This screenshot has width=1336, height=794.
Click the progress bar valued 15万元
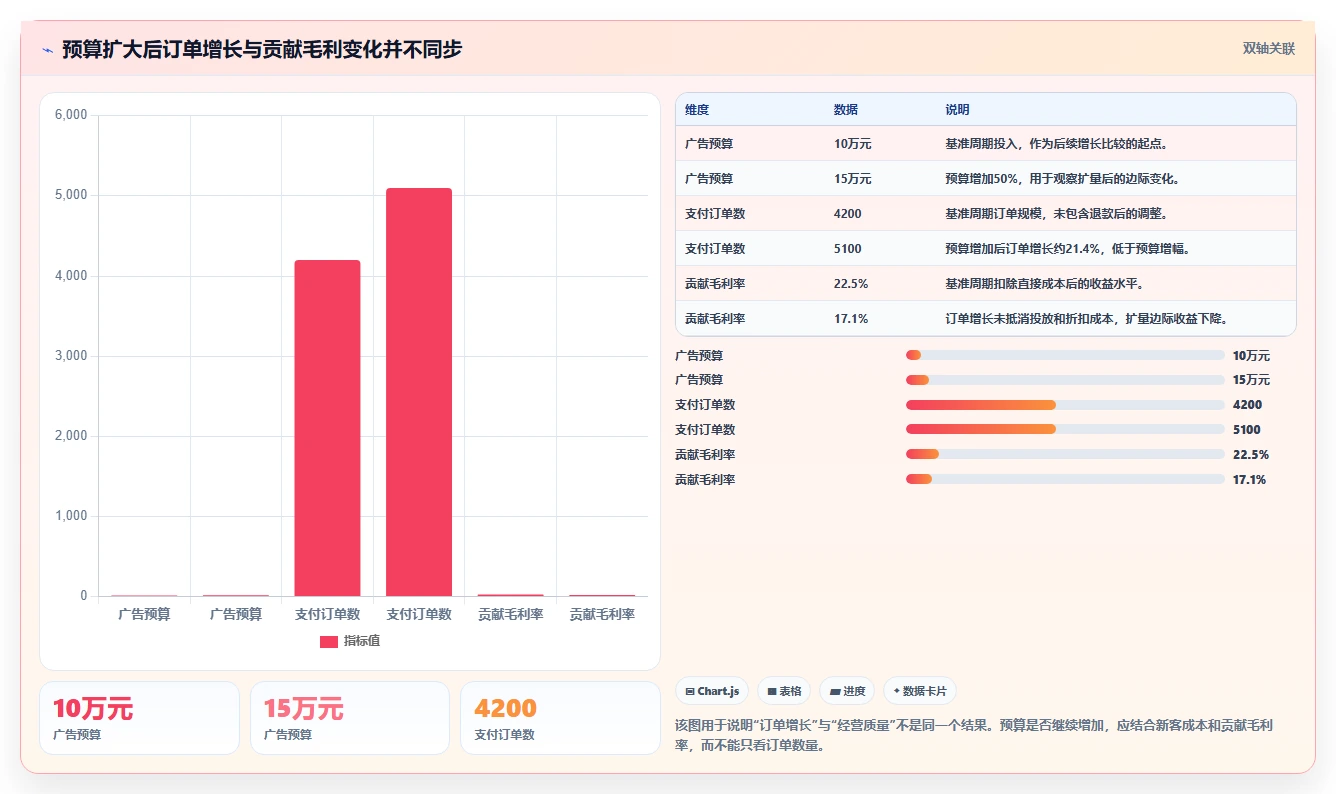pyautogui.click(x=1065, y=380)
